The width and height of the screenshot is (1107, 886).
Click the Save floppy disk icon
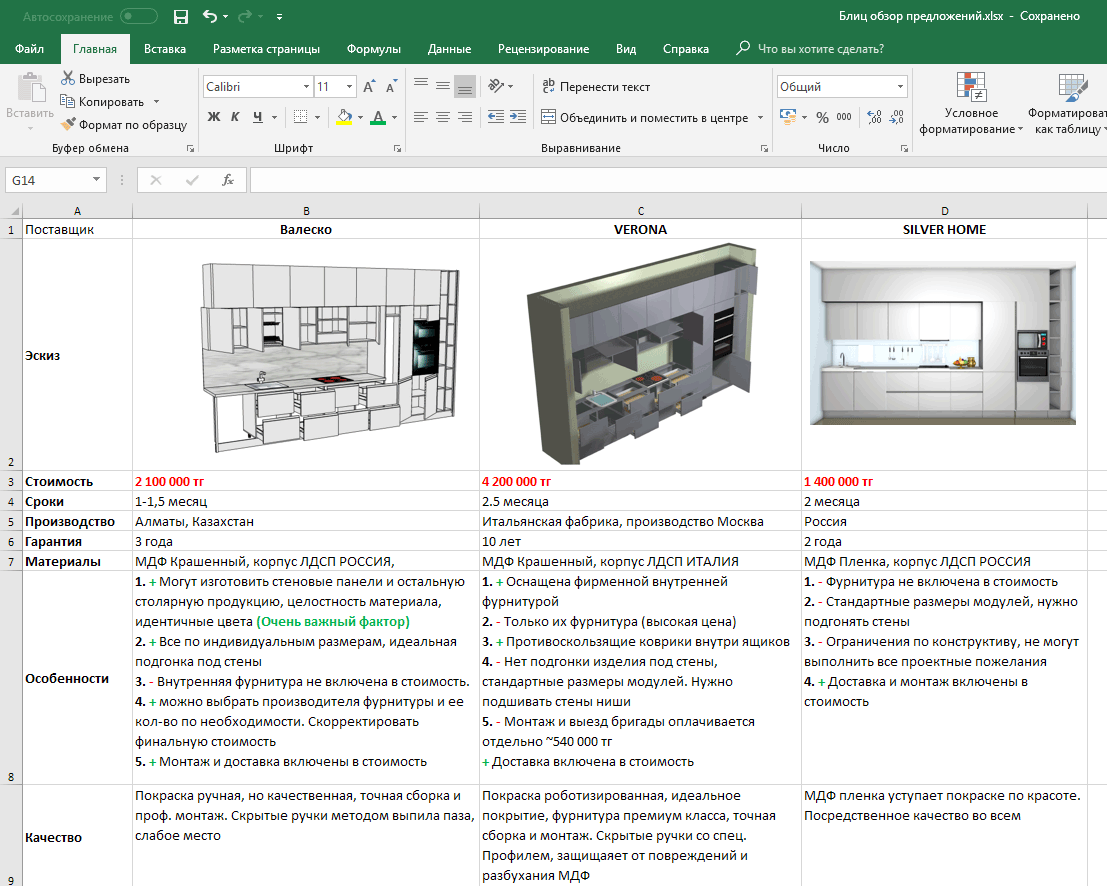pos(181,17)
